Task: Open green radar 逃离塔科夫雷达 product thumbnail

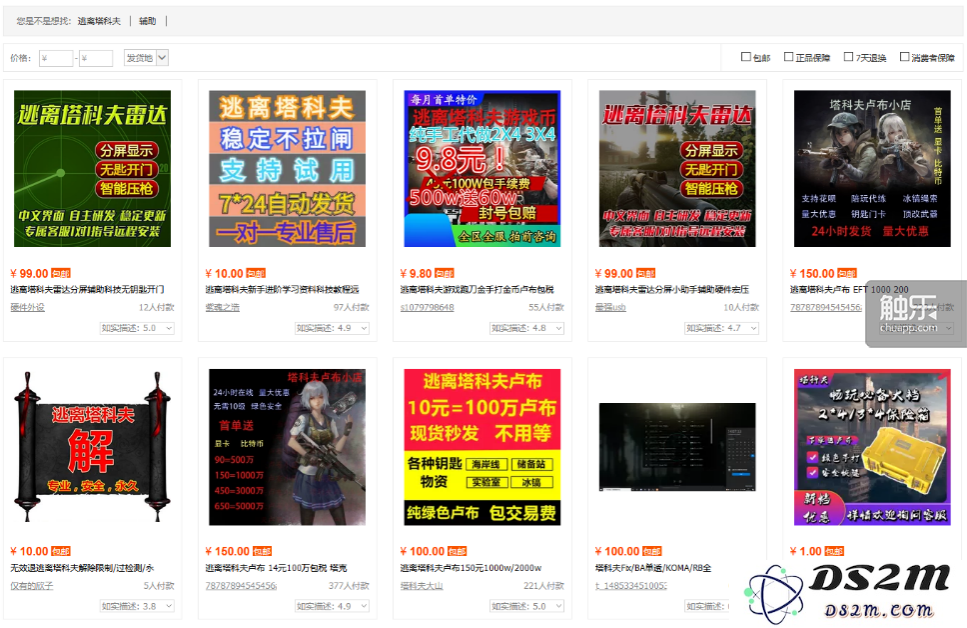Action: click(93, 169)
